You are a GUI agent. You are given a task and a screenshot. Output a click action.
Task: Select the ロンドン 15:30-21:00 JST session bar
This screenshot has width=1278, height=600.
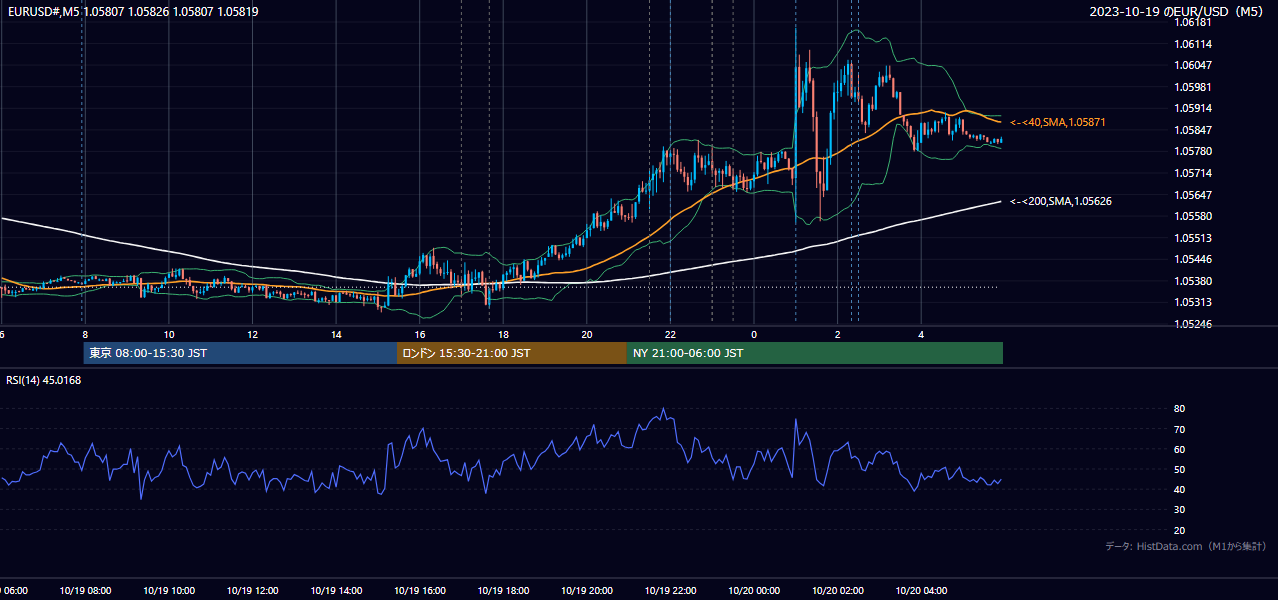pos(512,353)
